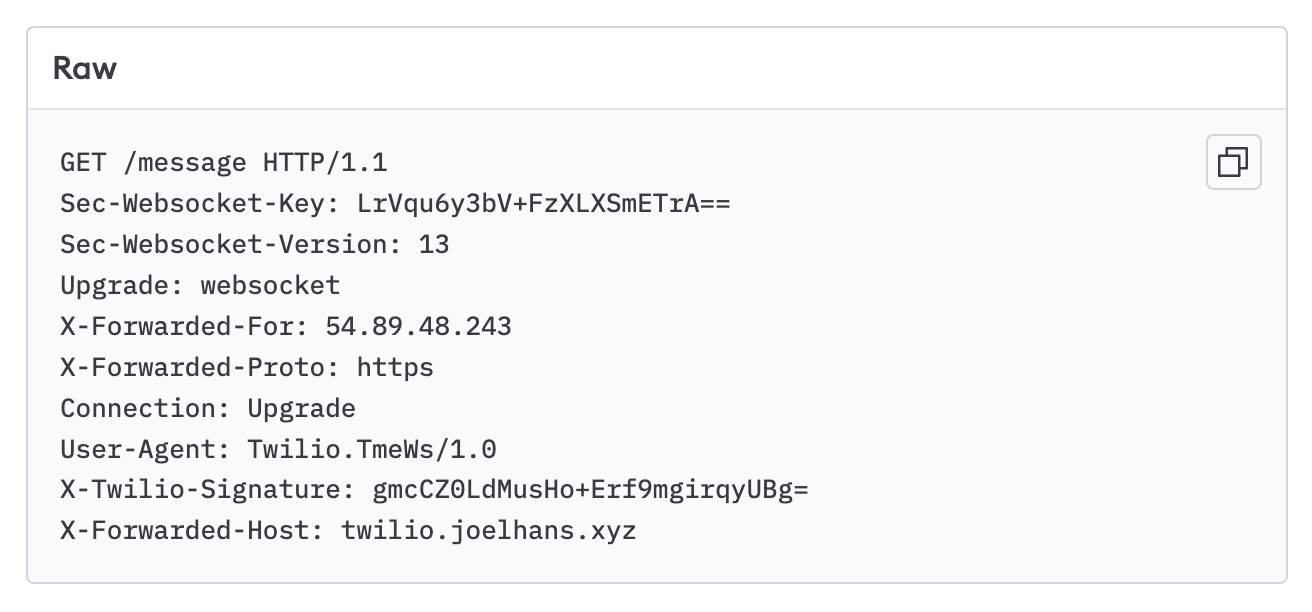The width and height of the screenshot is (1312, 612).
Task: Click the IP address 54.89.48.243
Action: coord(418,327)
